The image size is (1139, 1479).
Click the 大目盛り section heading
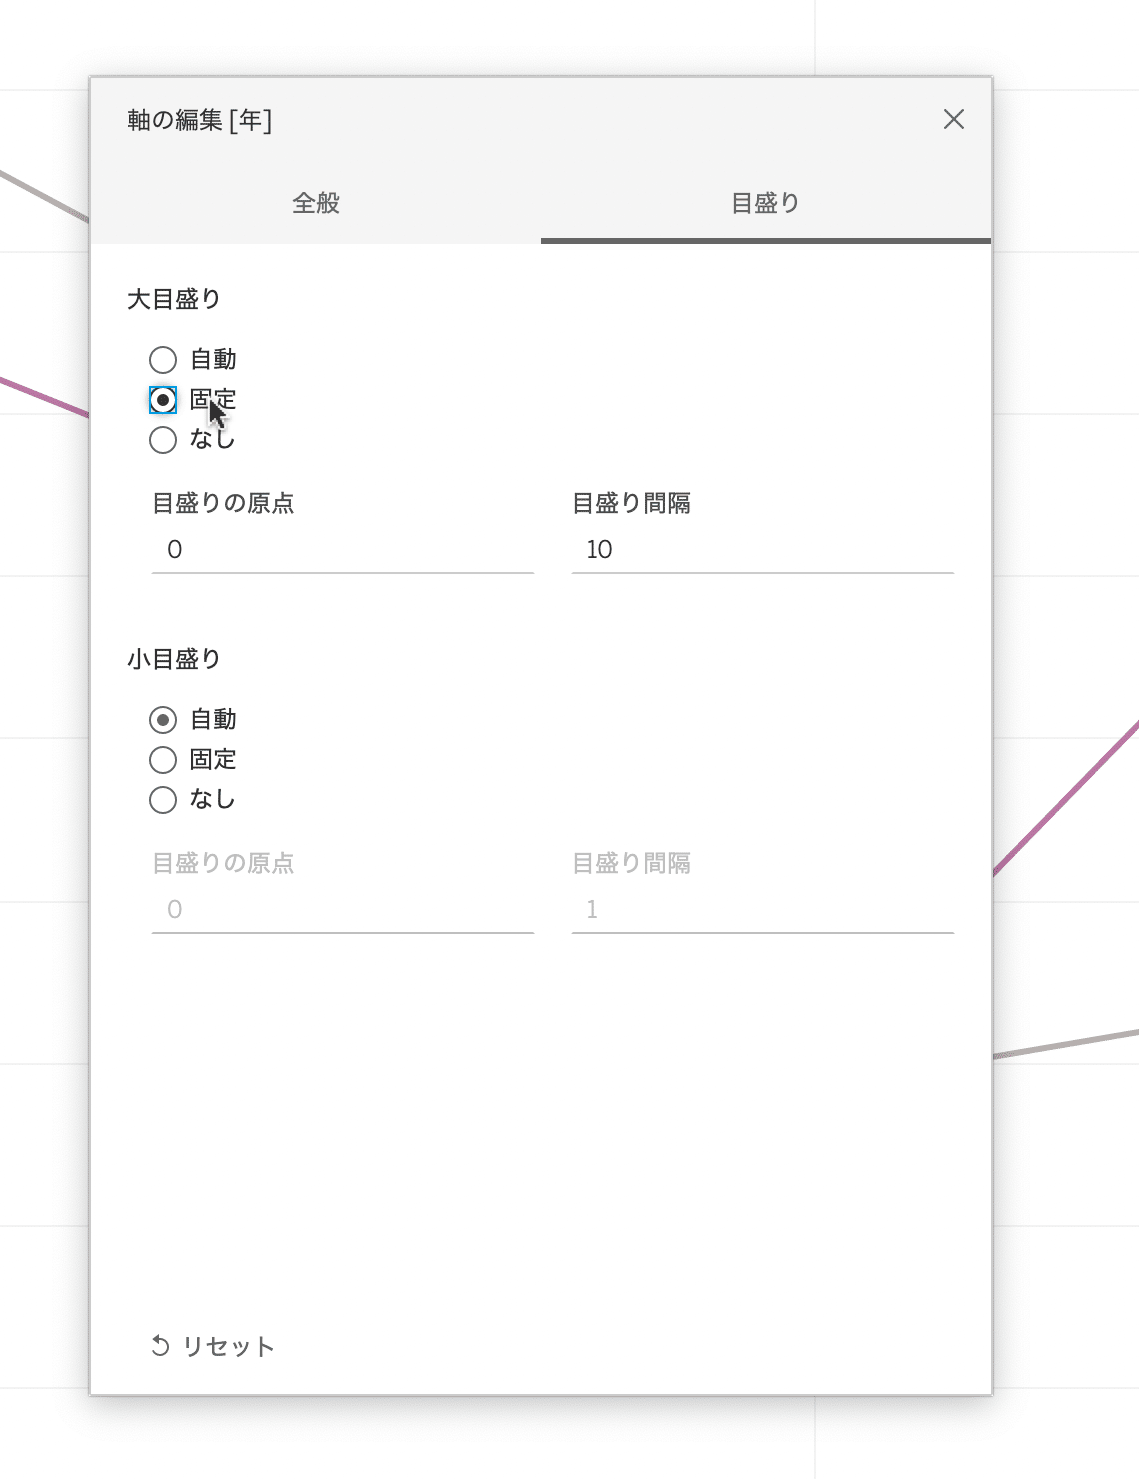[x=174, y=299]
